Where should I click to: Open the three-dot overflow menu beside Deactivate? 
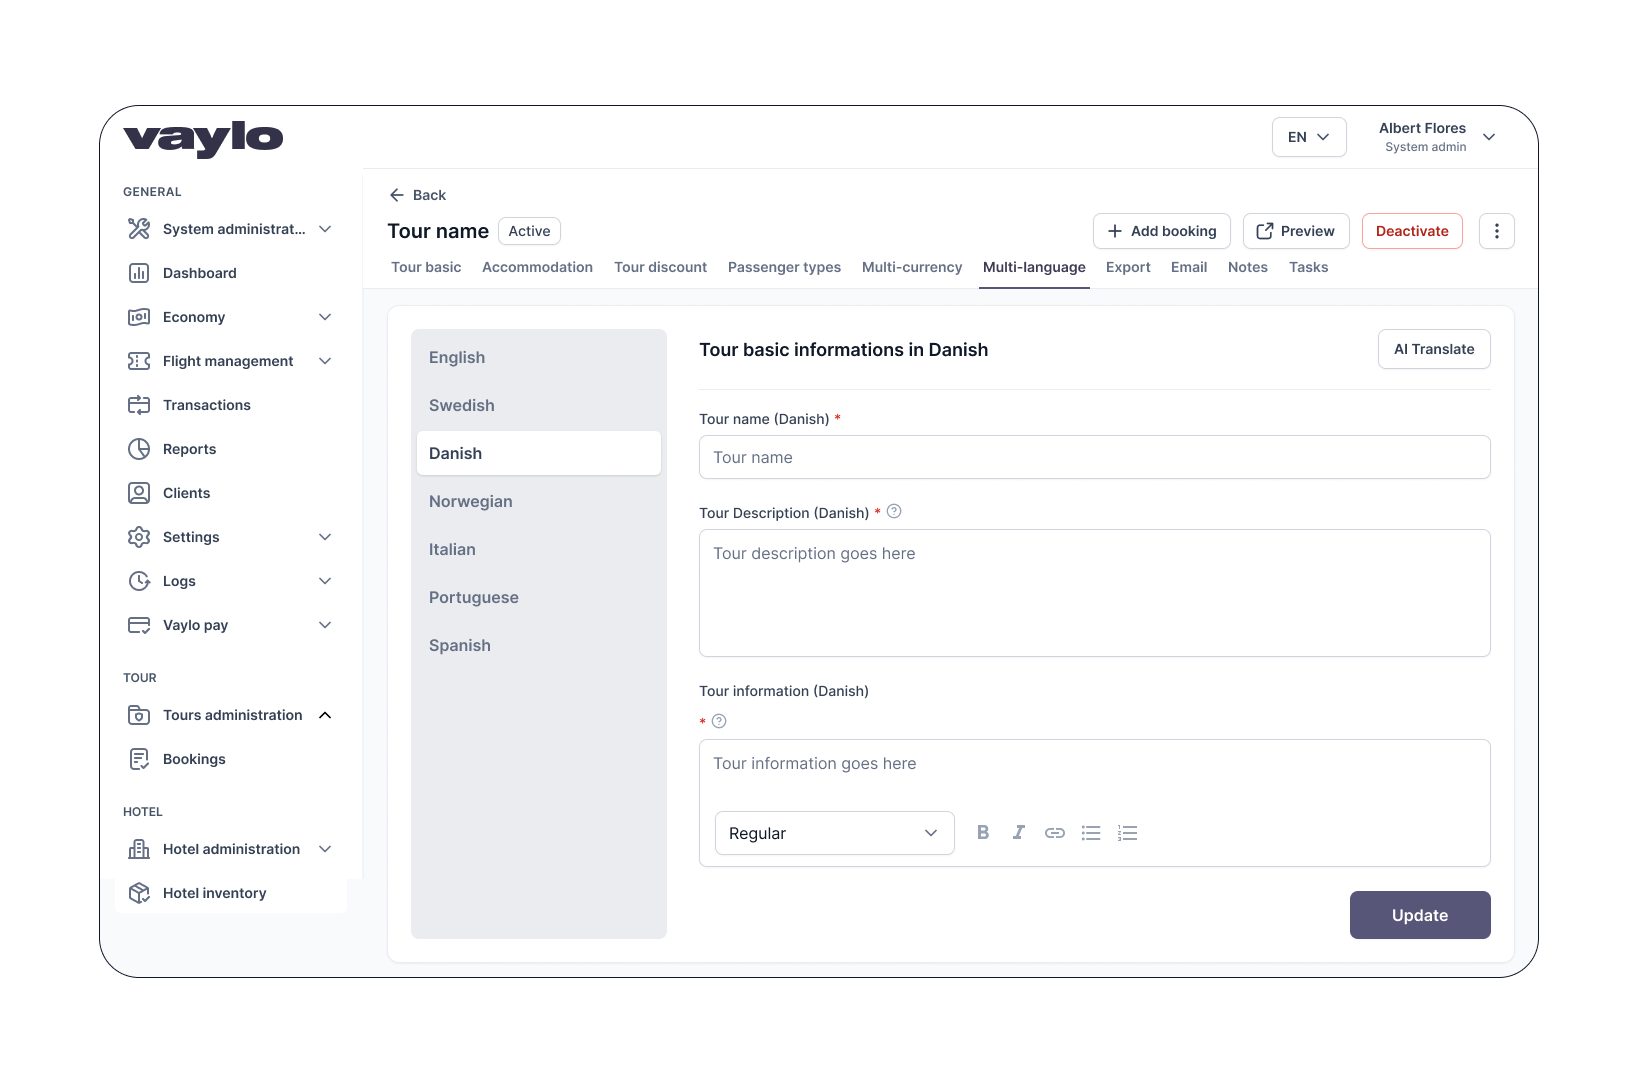(x=1497, y=231)
